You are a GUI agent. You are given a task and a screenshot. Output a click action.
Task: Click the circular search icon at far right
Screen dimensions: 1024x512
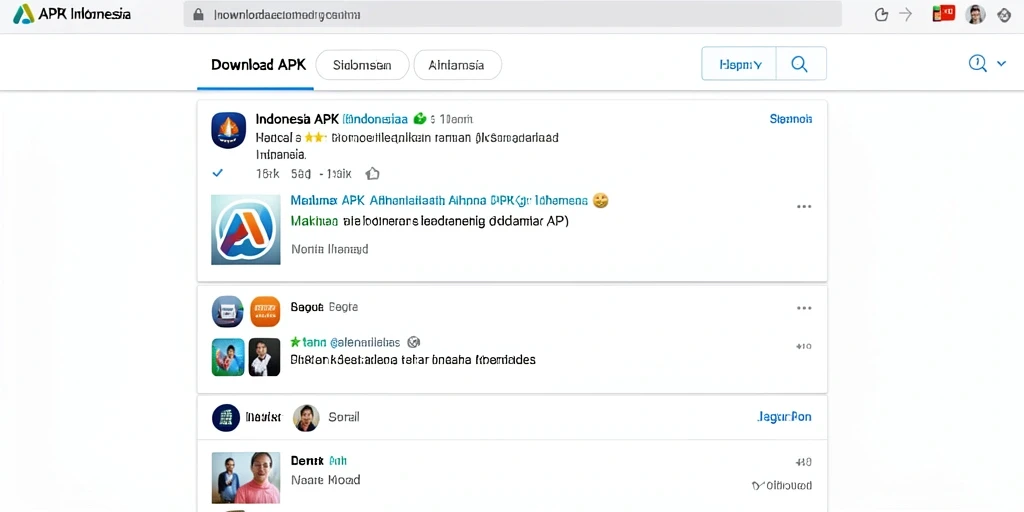pyautogui.click(x=977, y=63)
